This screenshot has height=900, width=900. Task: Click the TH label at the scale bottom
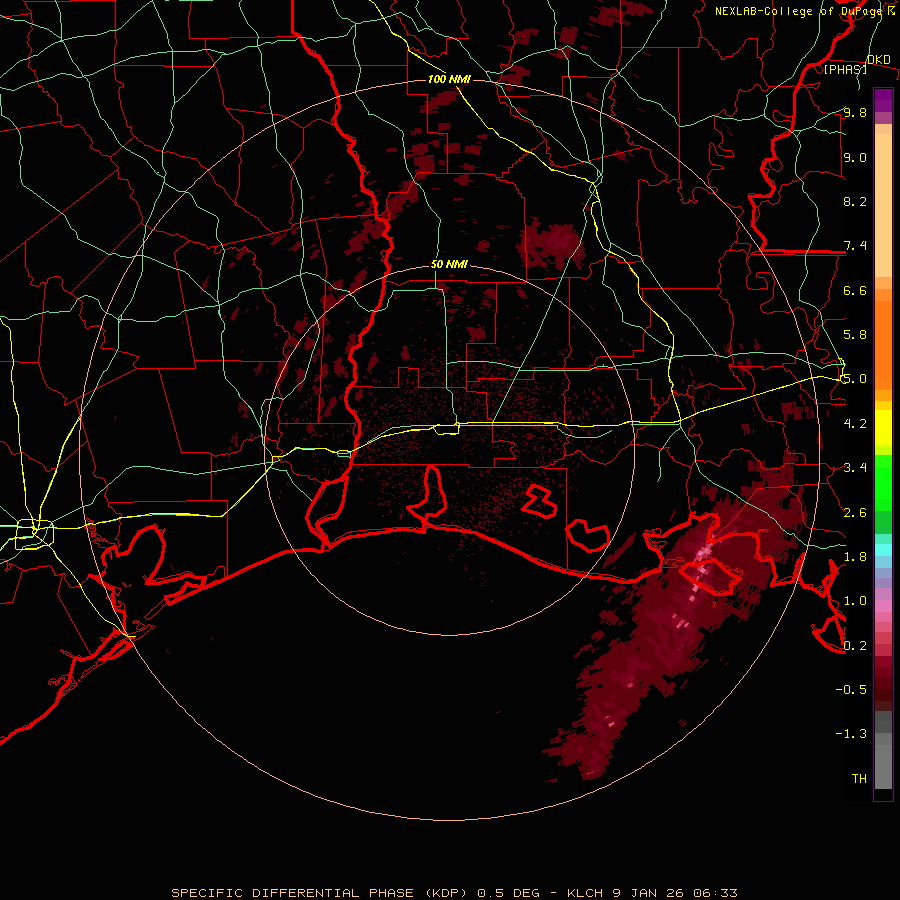(x=859, y=779)
